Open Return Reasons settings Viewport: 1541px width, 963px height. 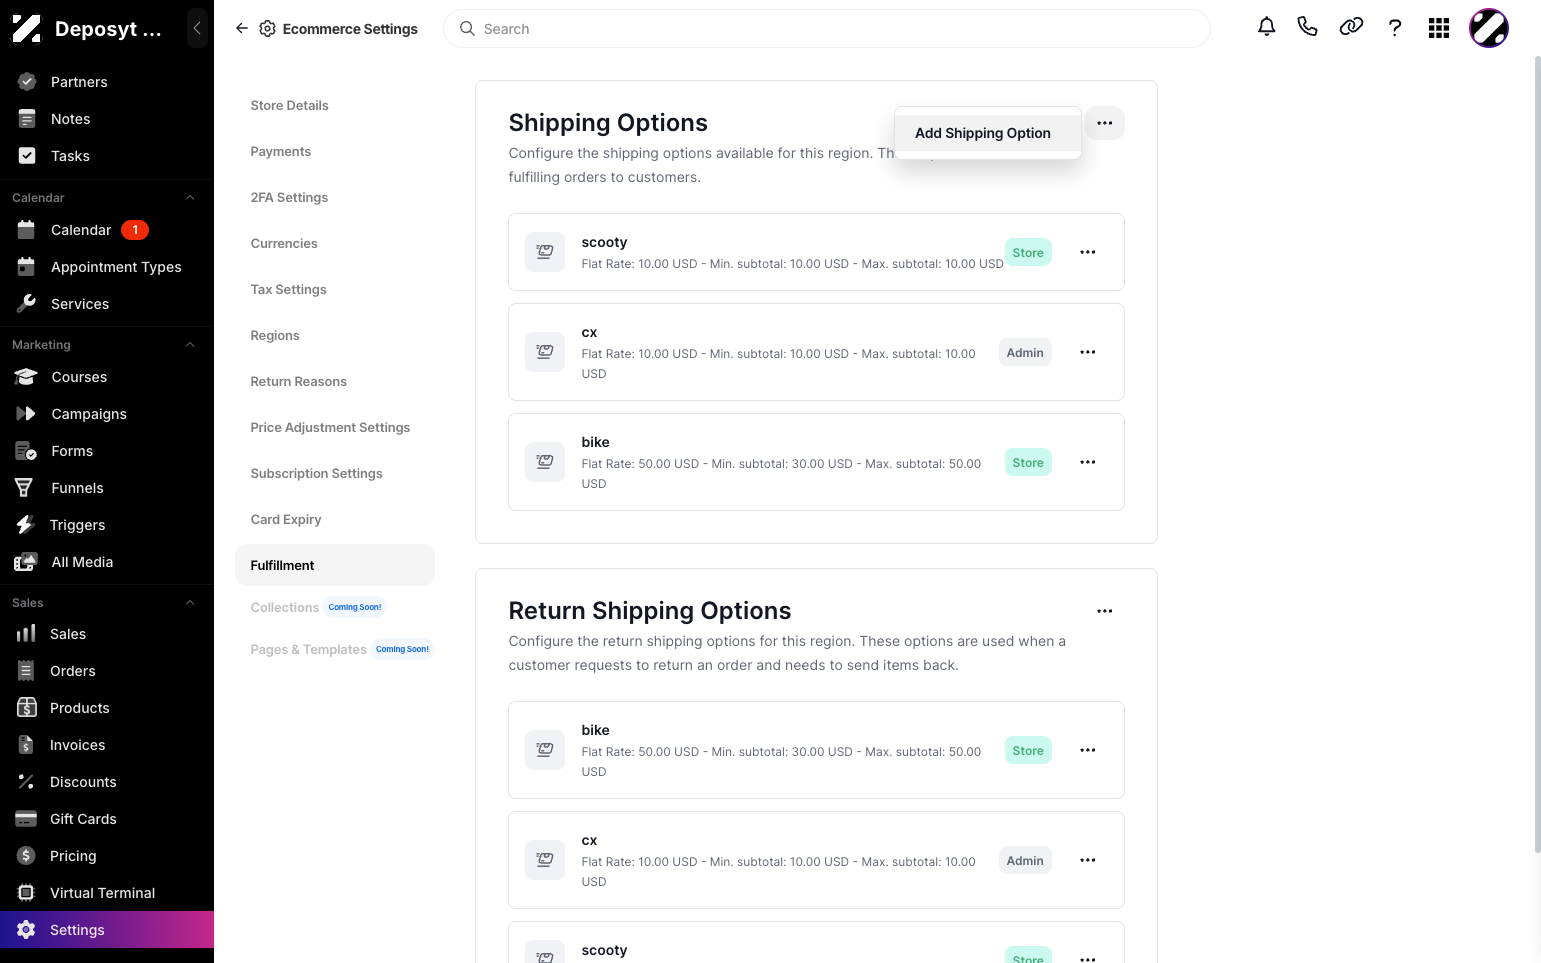pos(299,381)
